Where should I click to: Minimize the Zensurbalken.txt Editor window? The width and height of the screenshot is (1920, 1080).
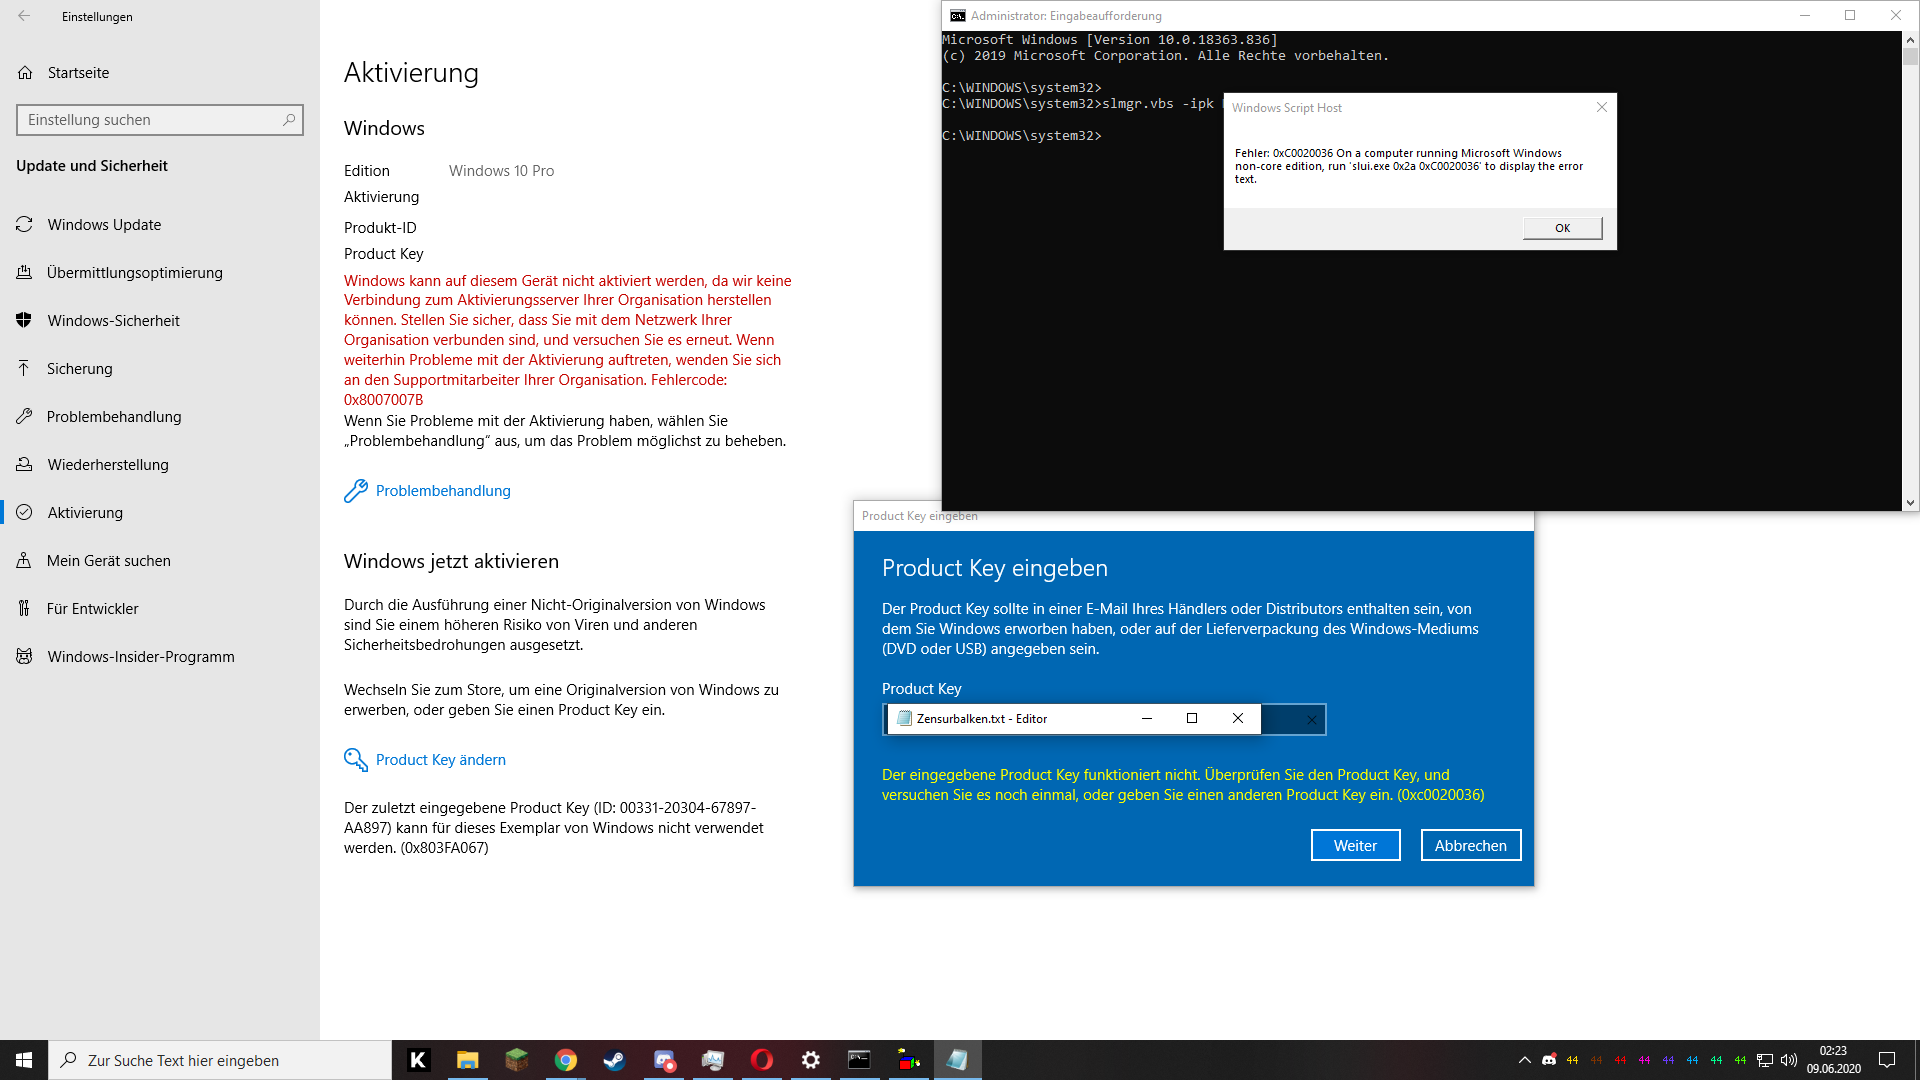(1147, 719)
